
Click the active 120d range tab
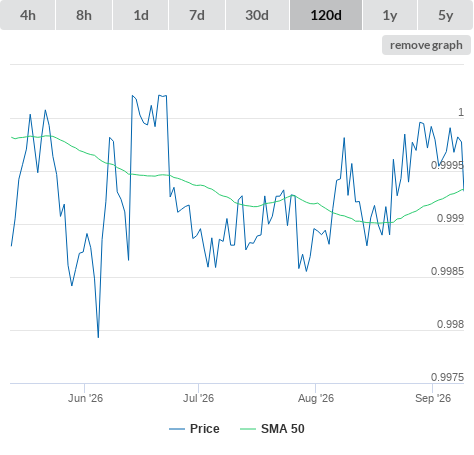[x=326, y=15]
